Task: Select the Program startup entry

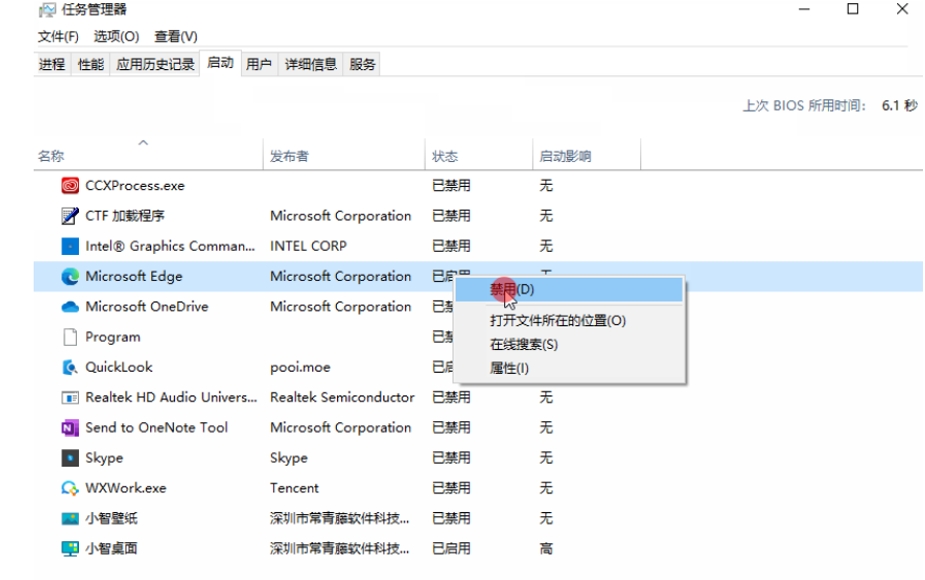Action: click(x=113, y=337)
